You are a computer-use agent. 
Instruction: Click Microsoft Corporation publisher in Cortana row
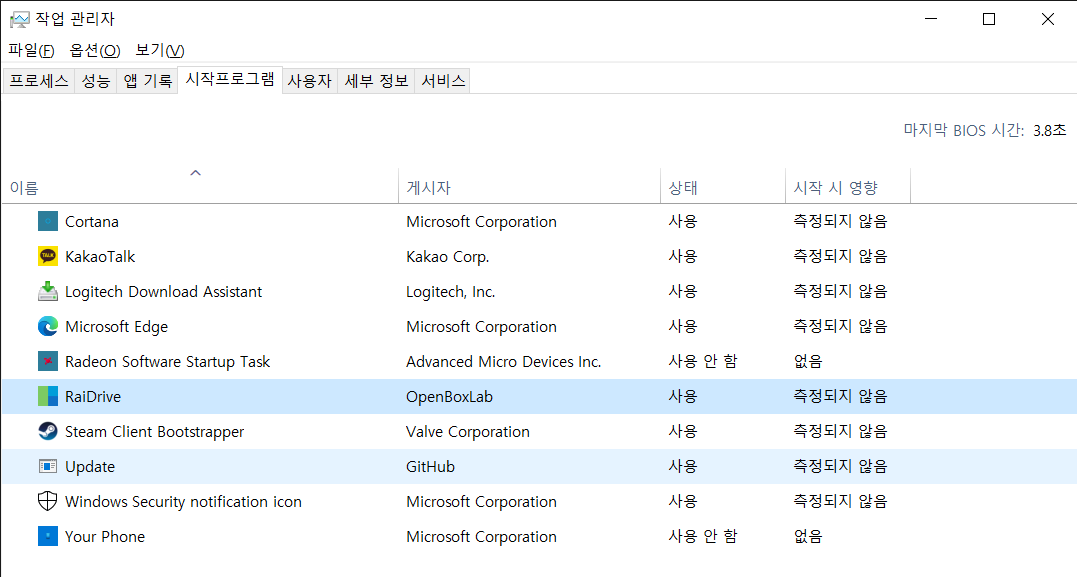(x=481, y=222)
